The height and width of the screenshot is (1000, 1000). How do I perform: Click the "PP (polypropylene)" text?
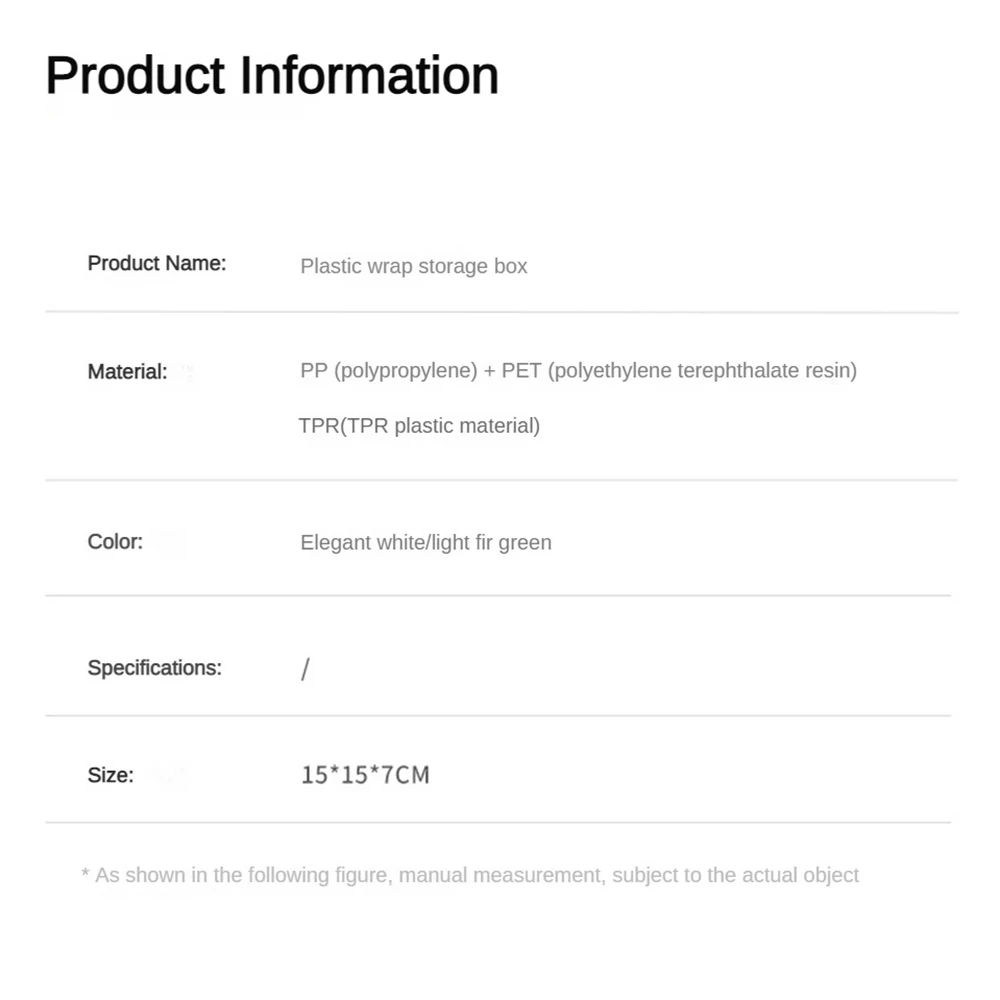tap(389, 371)
